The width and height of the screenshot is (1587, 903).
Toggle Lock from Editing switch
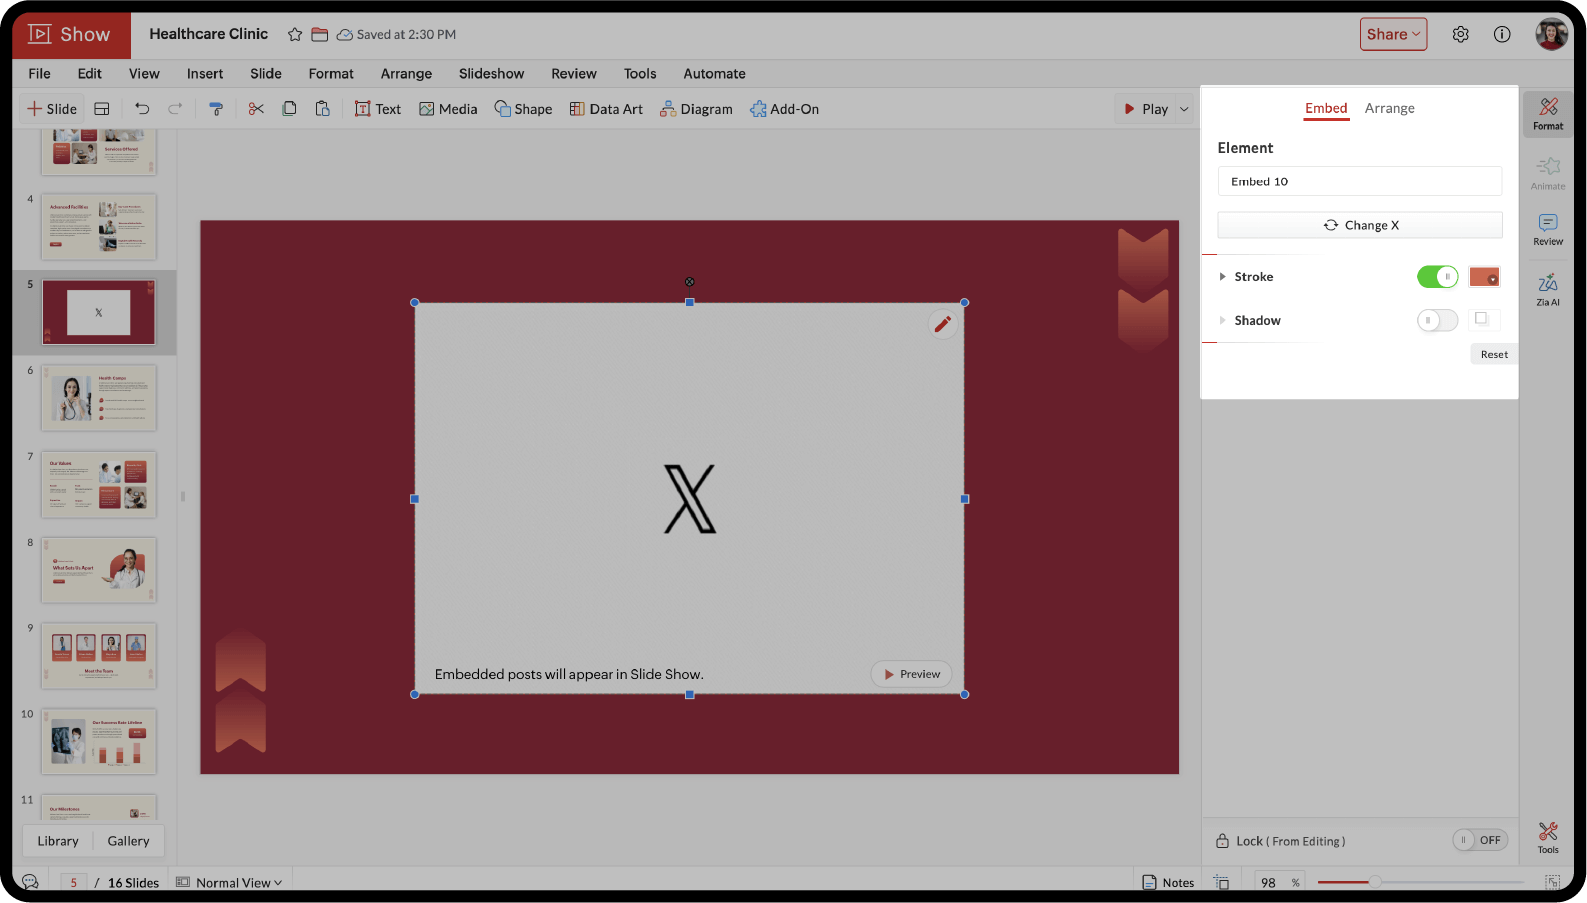(1479, 841)
